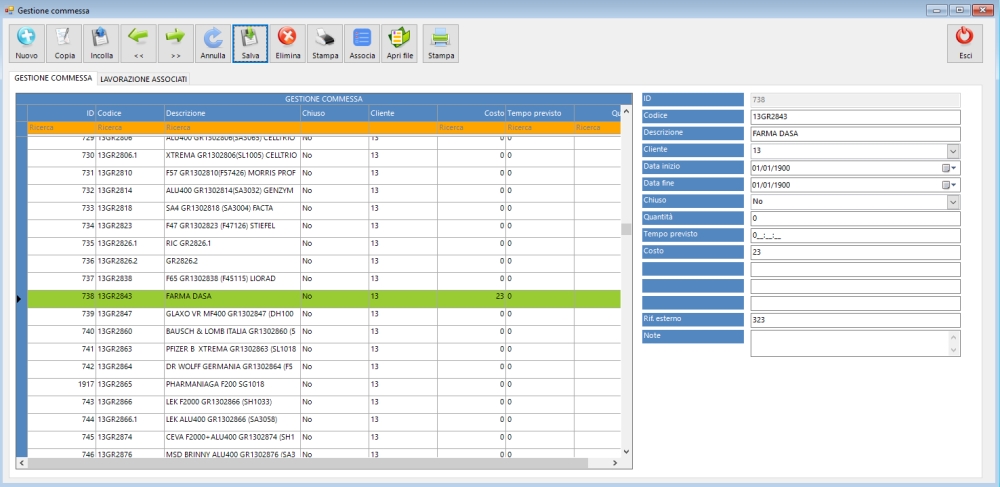
Task: Click the Codice Ricerca search filter cell
Action: click(130, 127)
